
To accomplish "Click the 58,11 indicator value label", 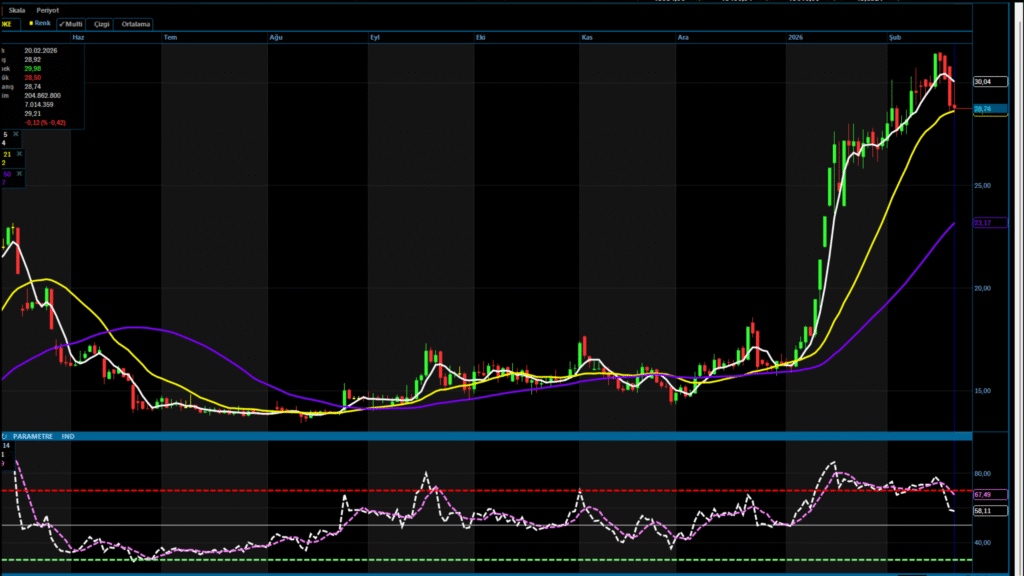I will pyautogui.click(x=981, y=510).
